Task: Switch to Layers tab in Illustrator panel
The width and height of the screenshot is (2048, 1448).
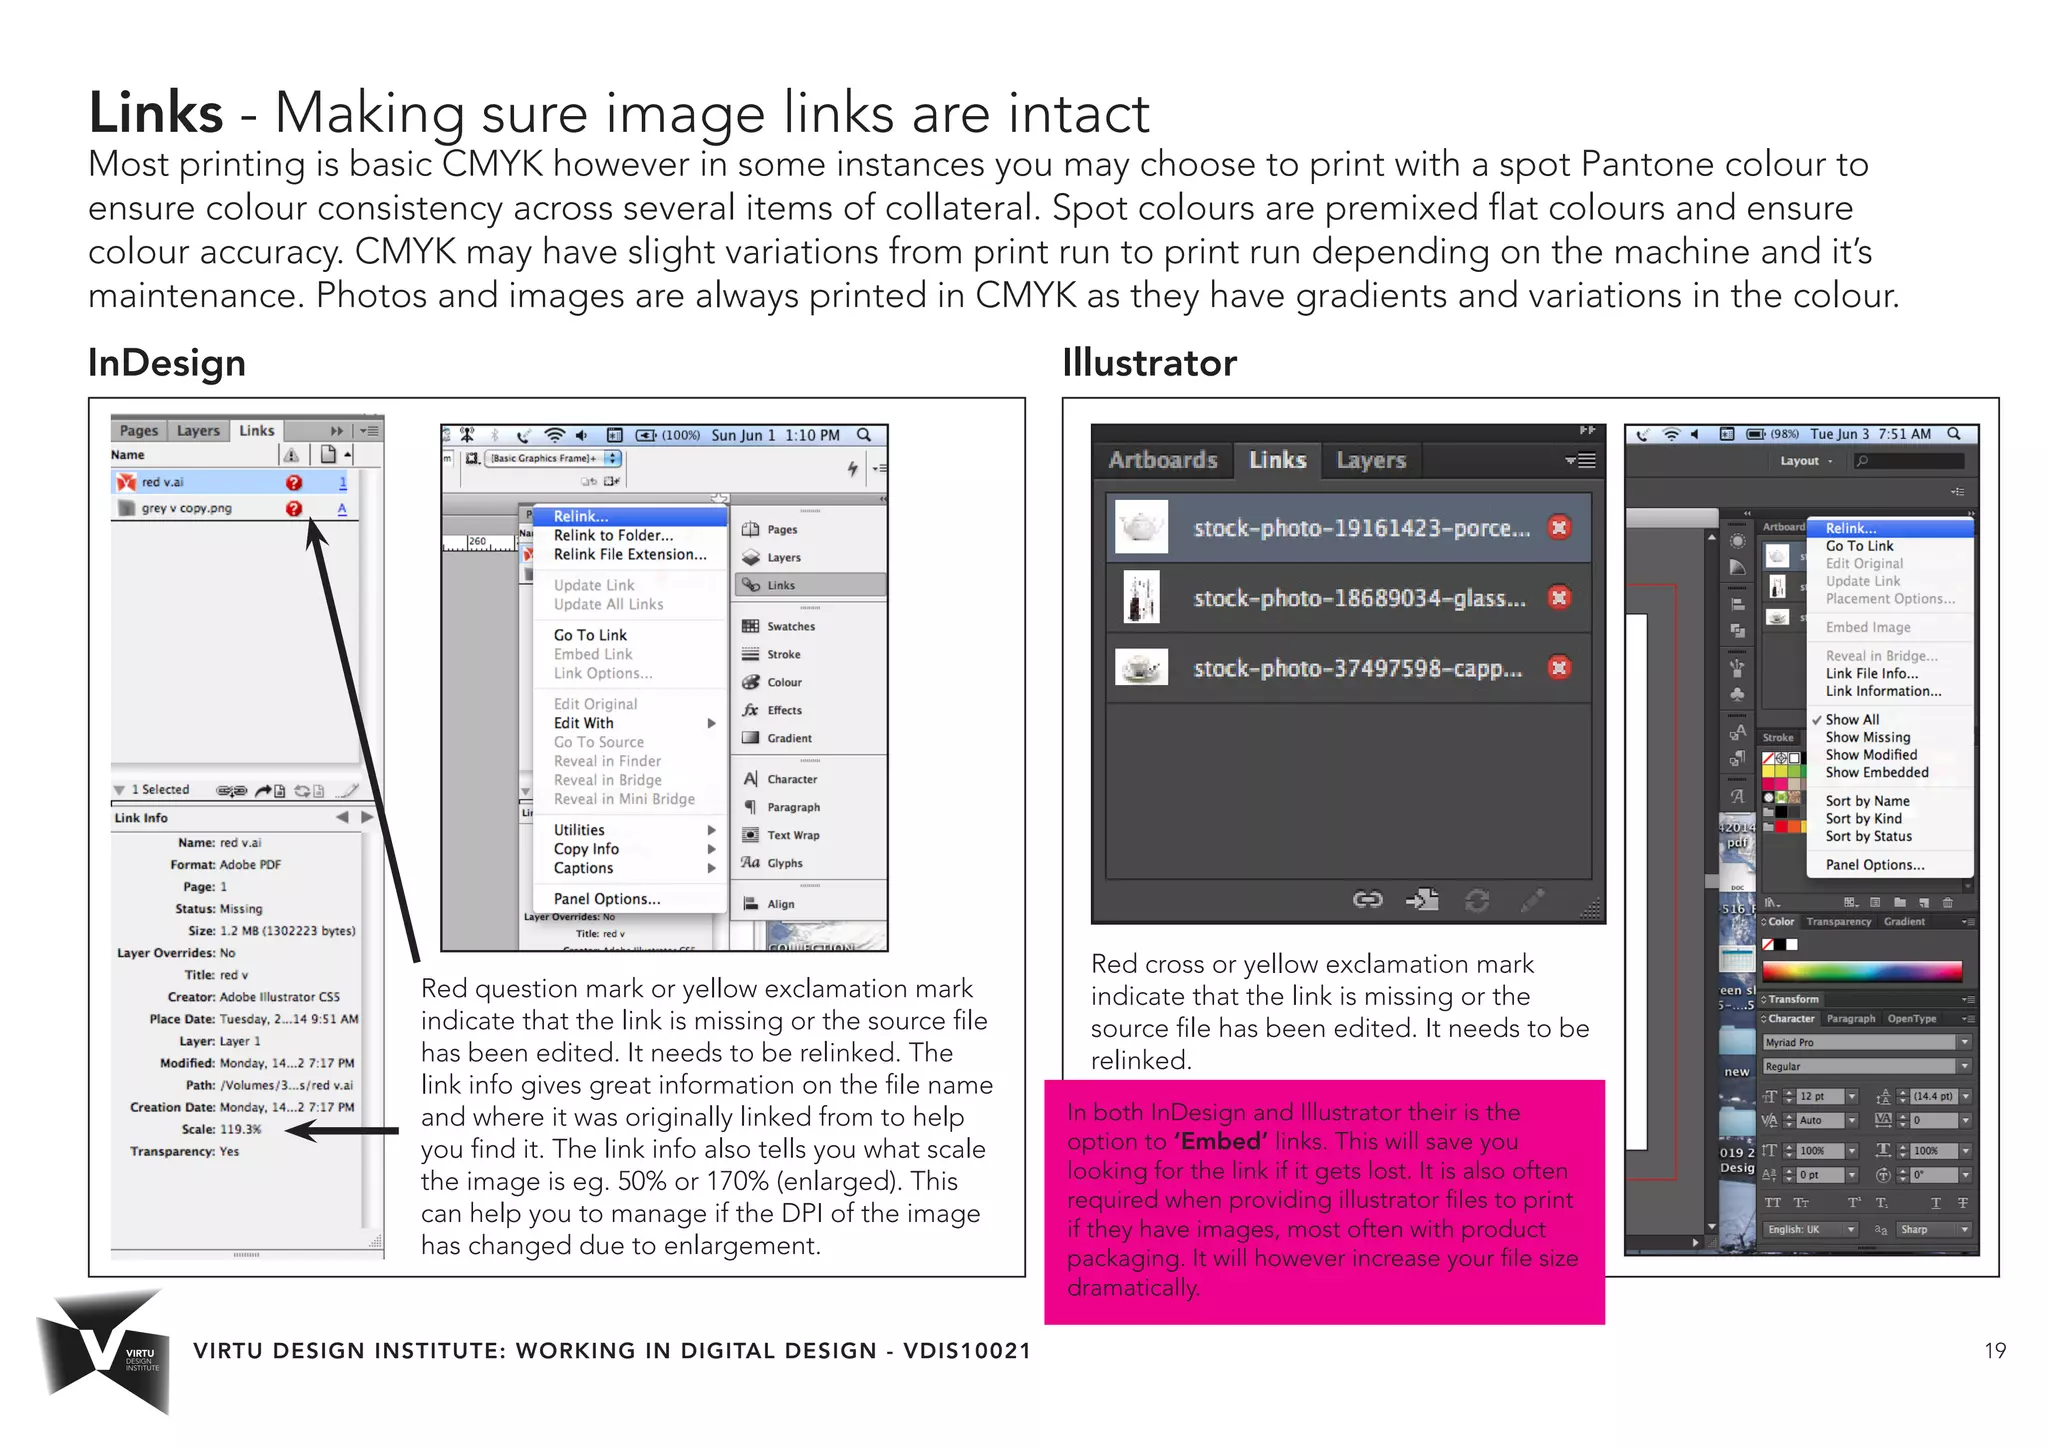Action: [1371, 460]
